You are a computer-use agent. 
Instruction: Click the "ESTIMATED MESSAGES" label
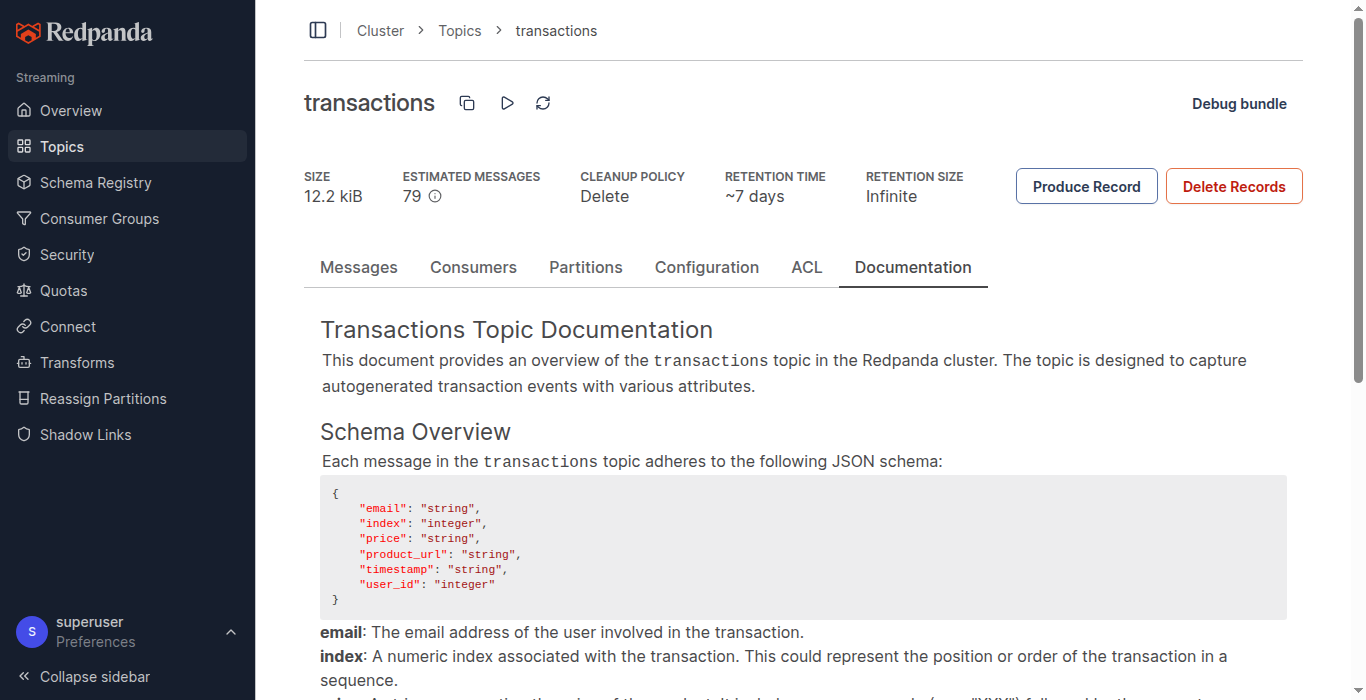point(471,177)
